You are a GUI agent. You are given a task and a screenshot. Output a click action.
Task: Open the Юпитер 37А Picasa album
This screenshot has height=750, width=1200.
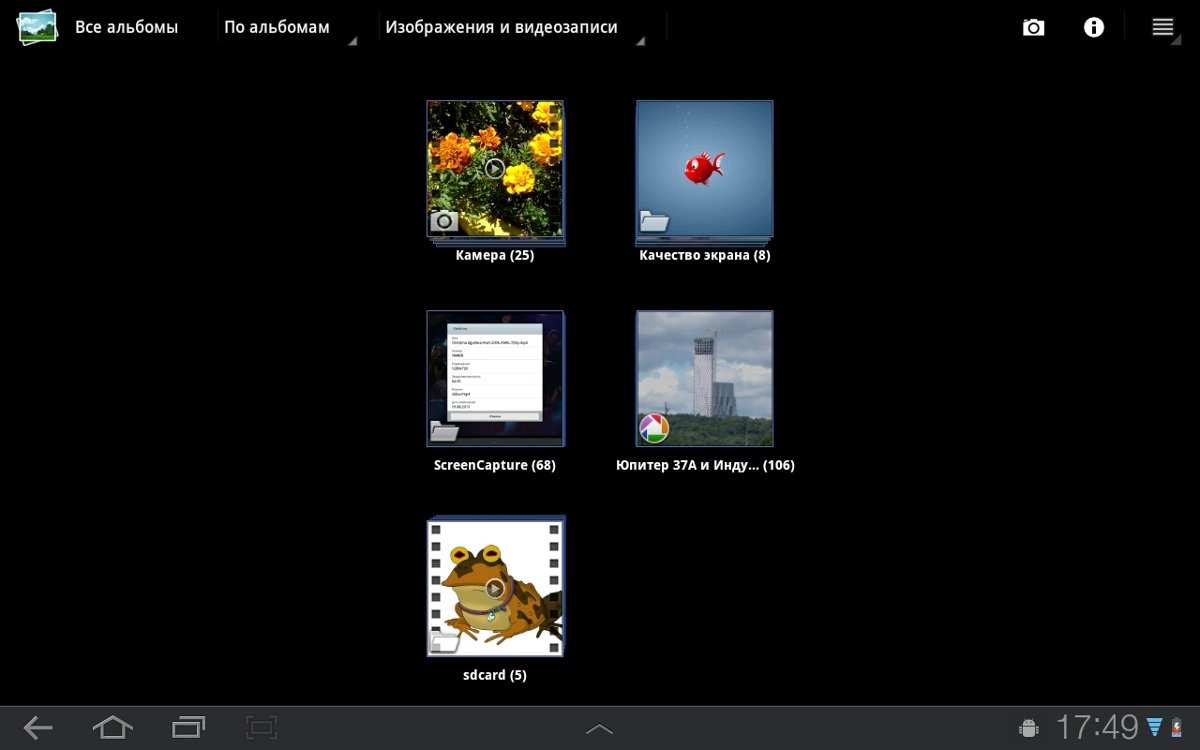[x=704, y=378]
